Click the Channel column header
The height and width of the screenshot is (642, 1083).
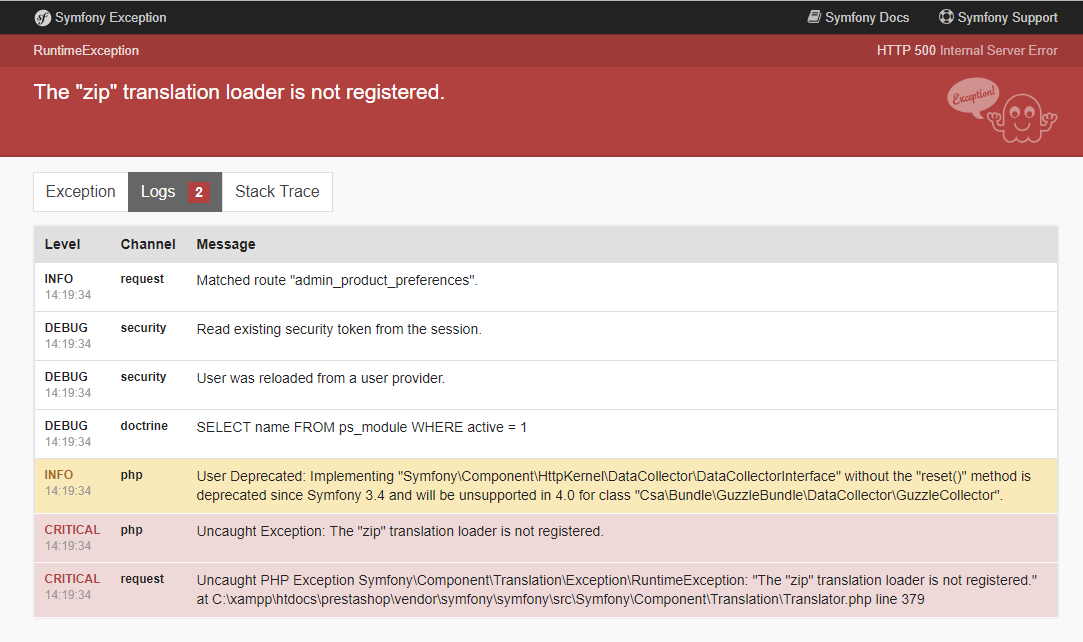click(148, 244)
